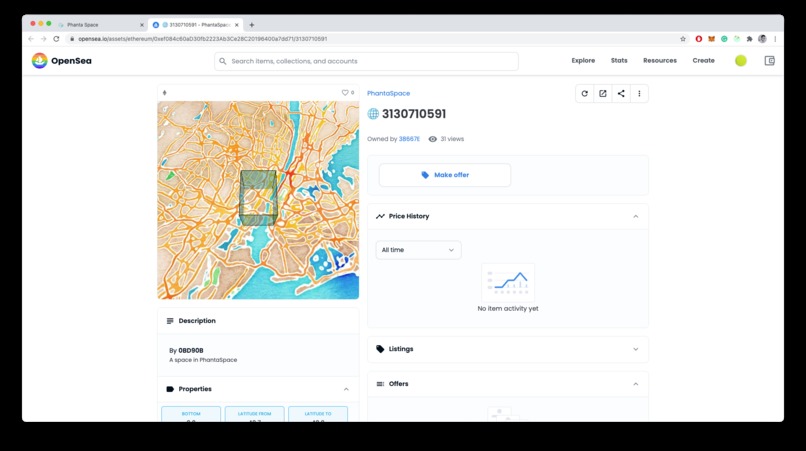The width and height of the screenshot is (806, 451).
Task: Collapse the Price History section
Action: coord(636,217)
